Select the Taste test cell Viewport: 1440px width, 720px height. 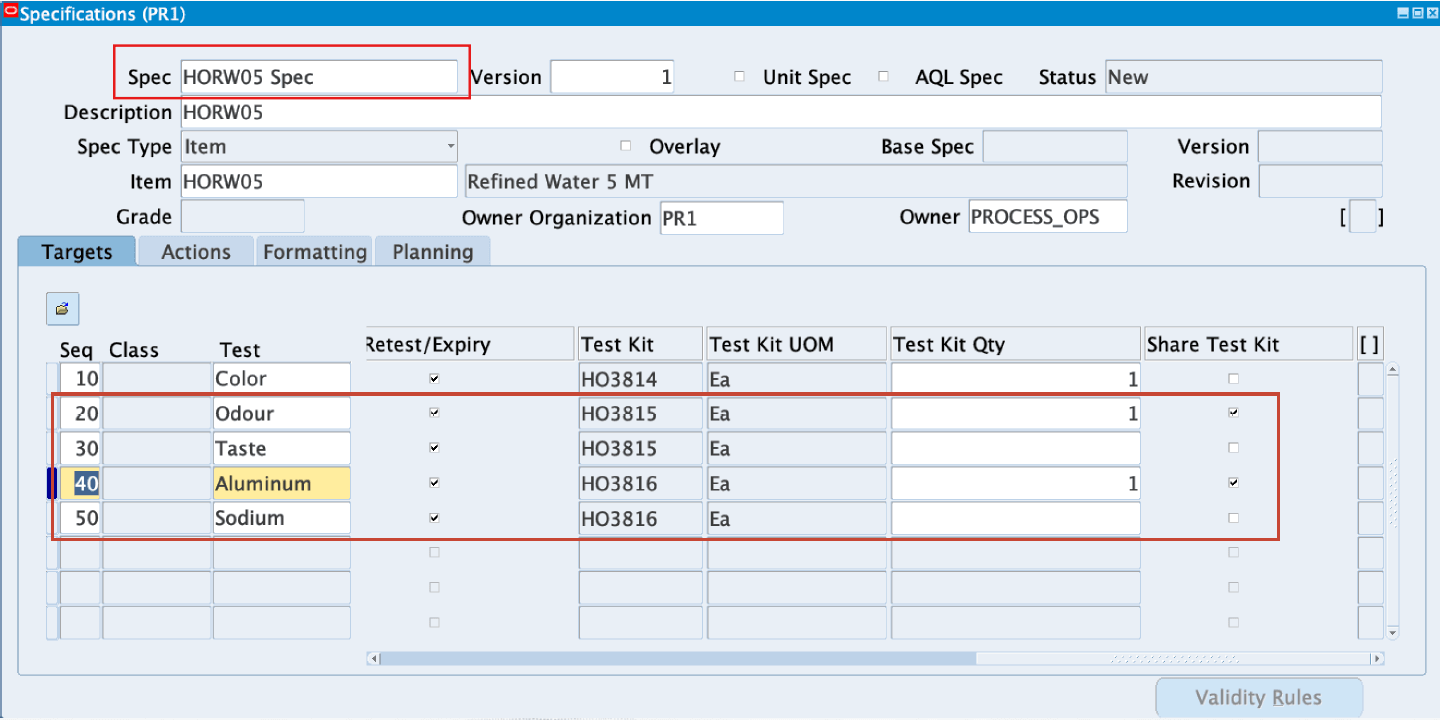click(281, 448)
